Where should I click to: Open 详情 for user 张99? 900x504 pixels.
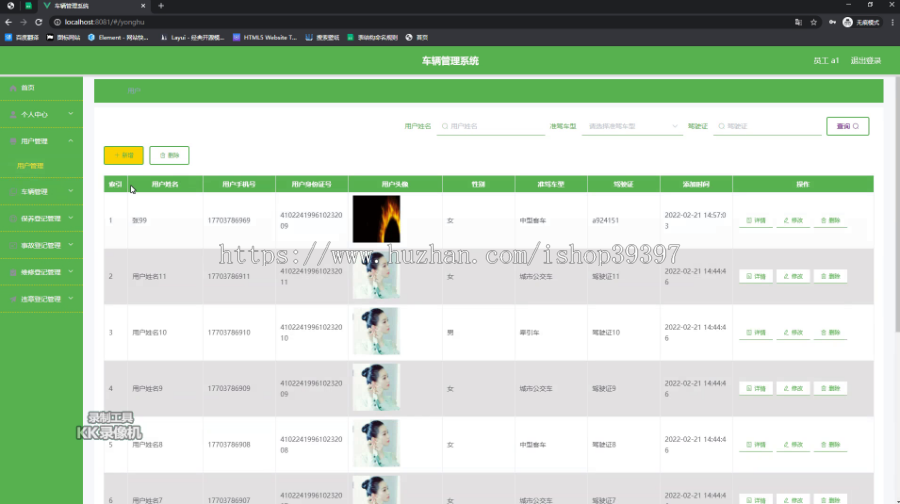[x=756, y=220]
